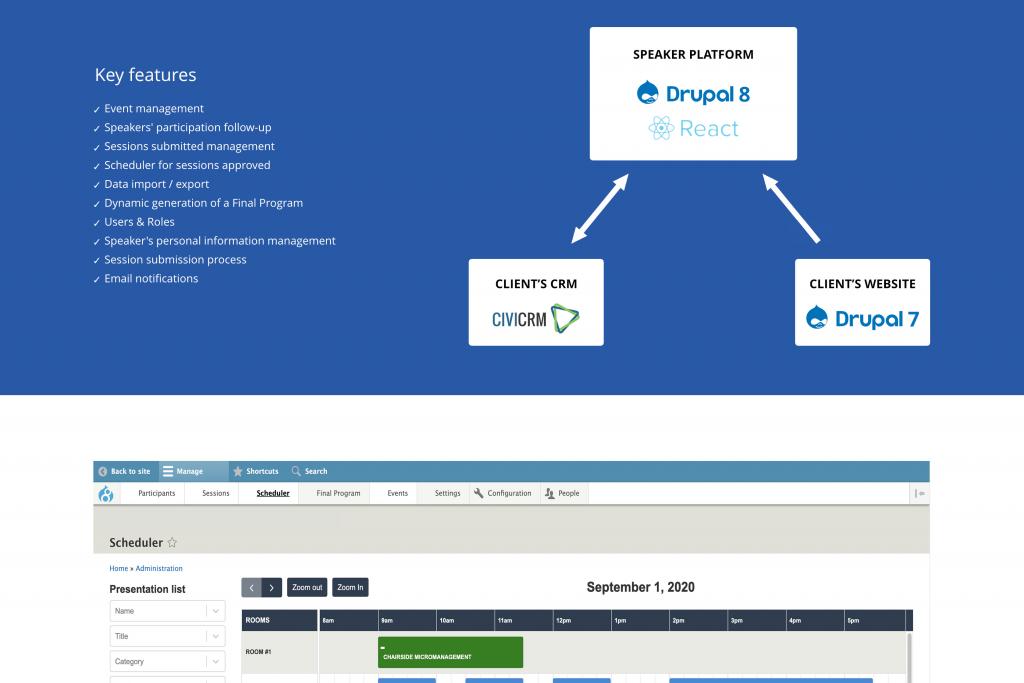Click the '2pm' time header
The width and height of the screenshot is (1024, 683).
click(679, 620)
